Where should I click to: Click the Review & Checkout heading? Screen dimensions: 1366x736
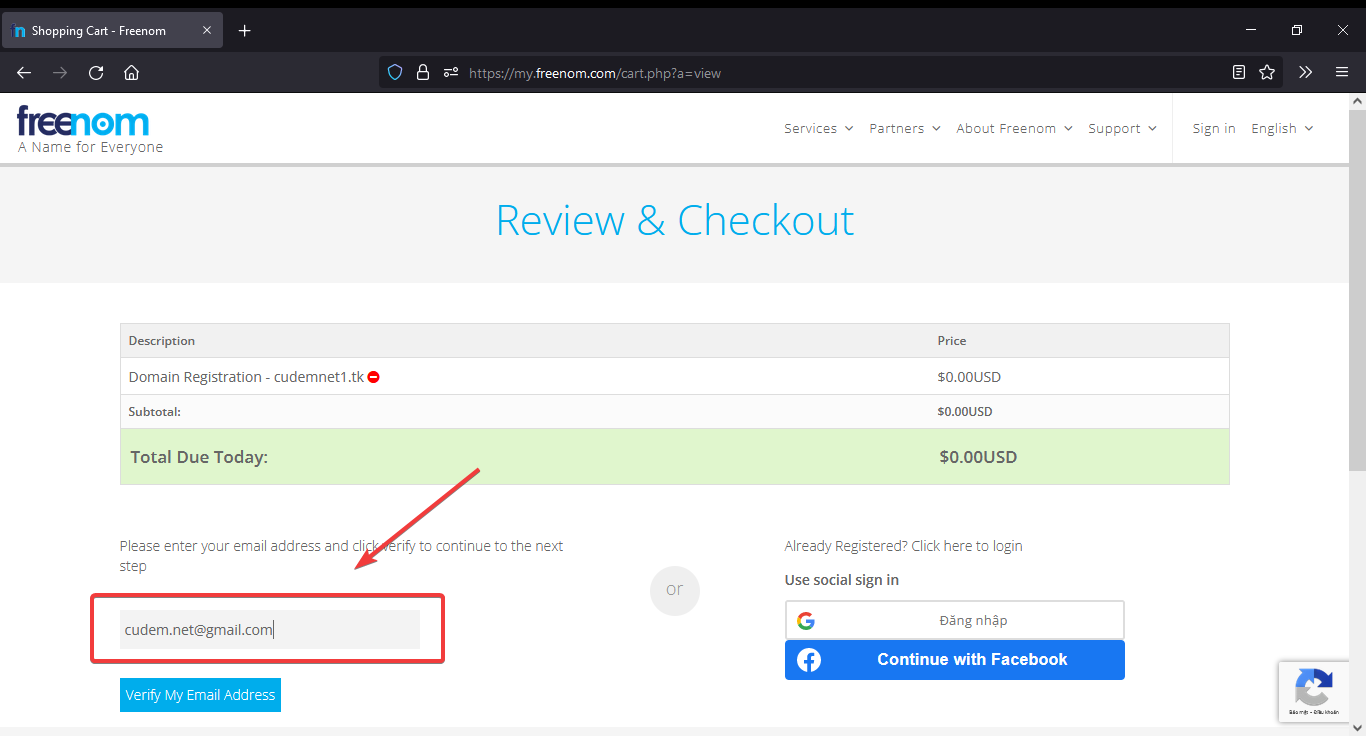675,220
